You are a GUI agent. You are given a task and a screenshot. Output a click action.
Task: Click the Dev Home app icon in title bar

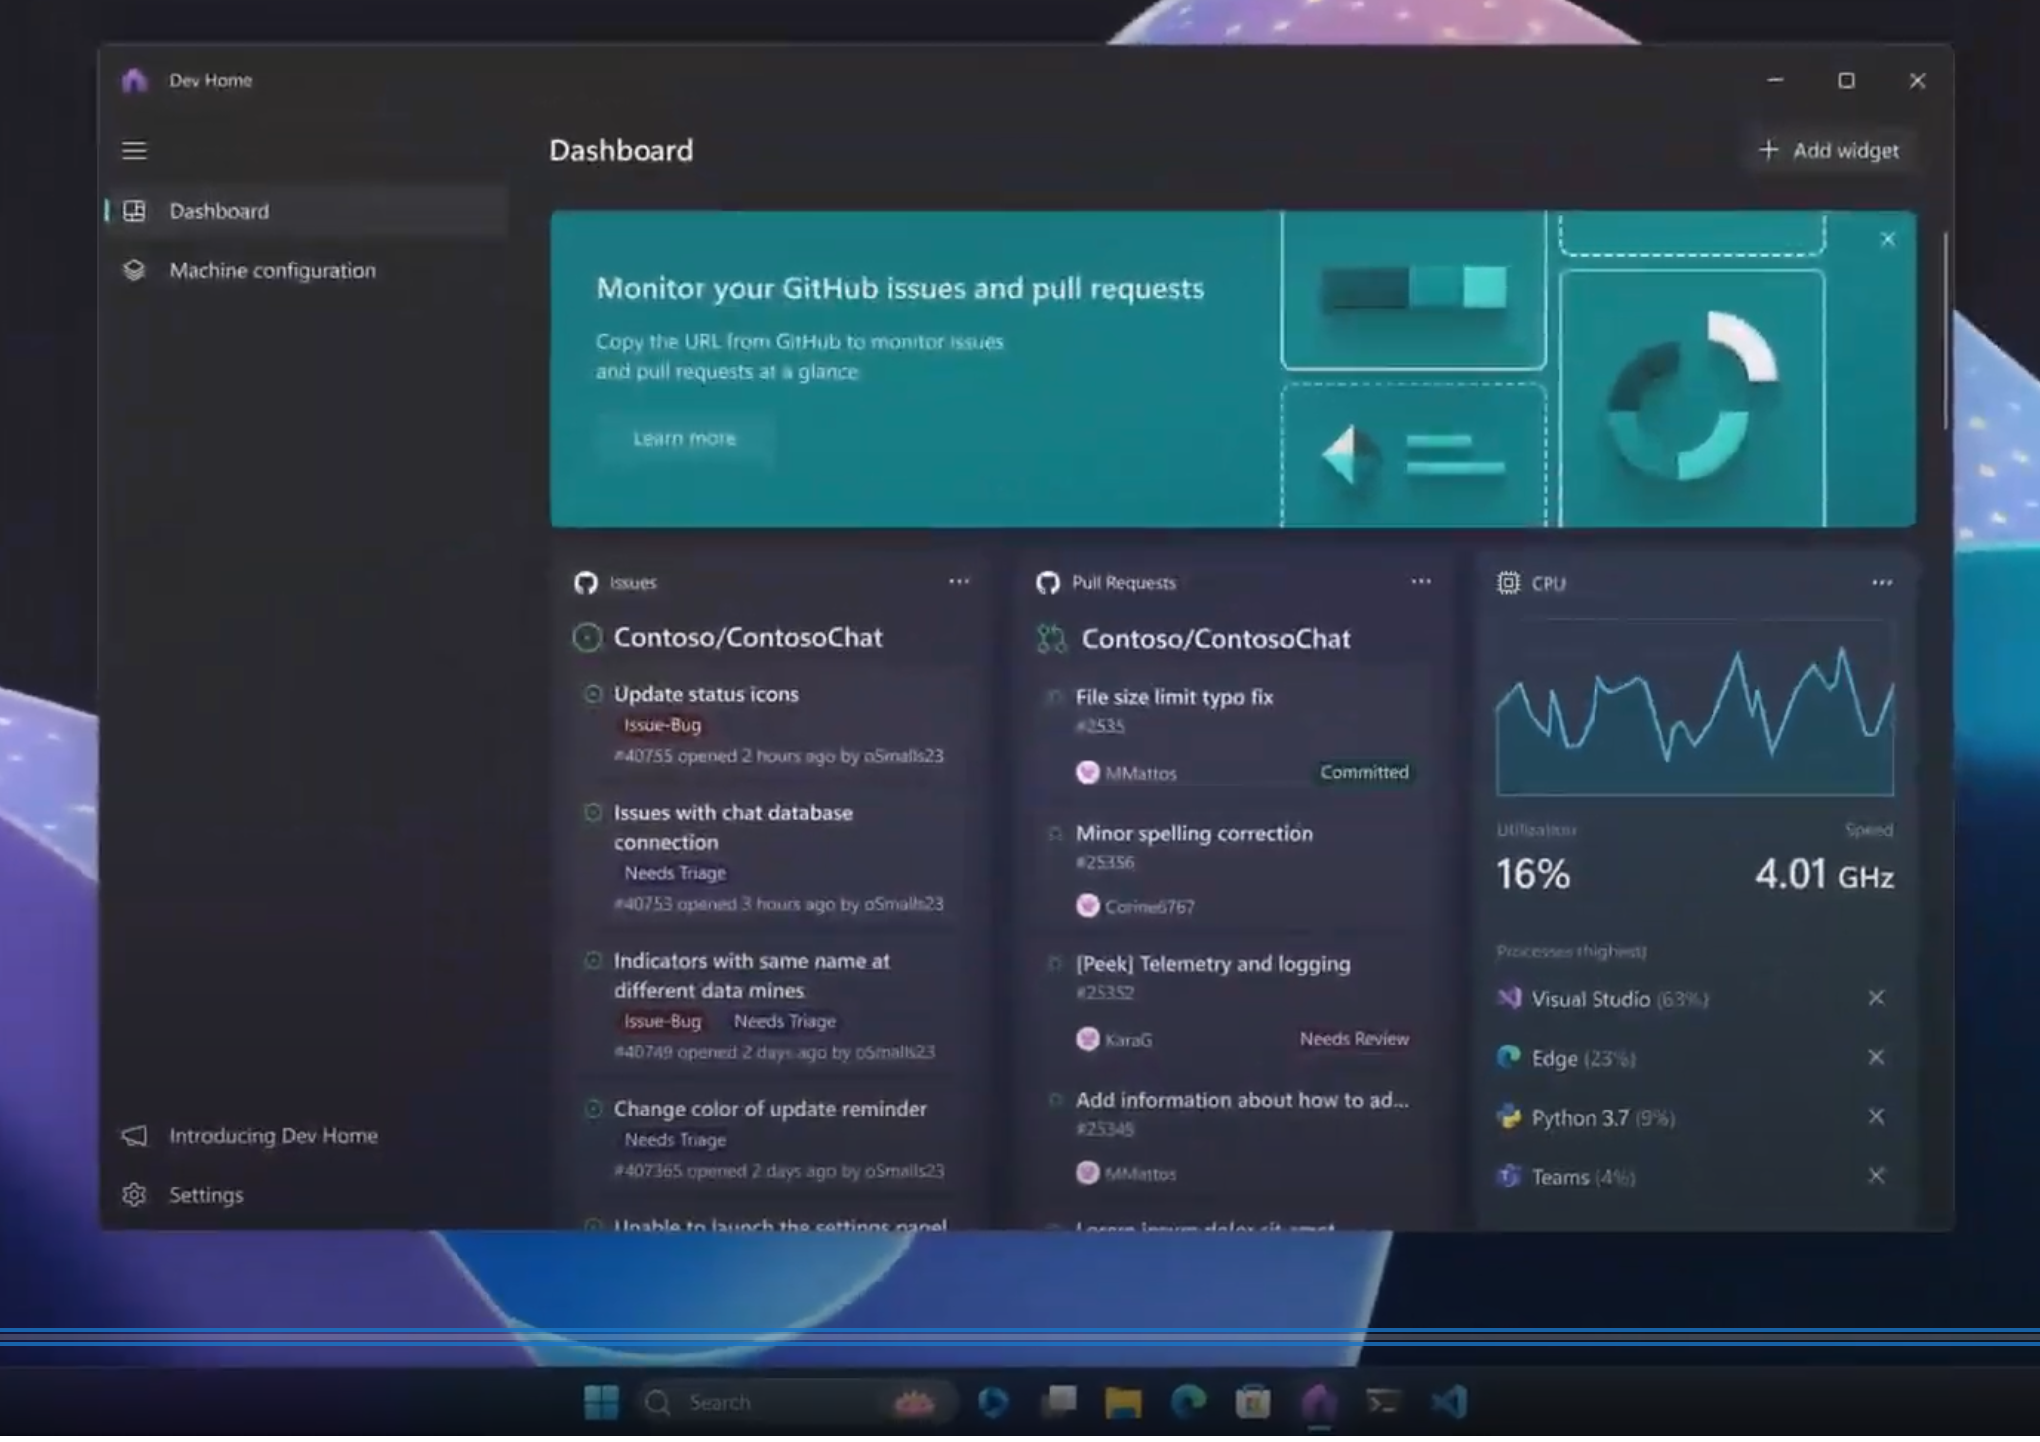pos(134,80)
